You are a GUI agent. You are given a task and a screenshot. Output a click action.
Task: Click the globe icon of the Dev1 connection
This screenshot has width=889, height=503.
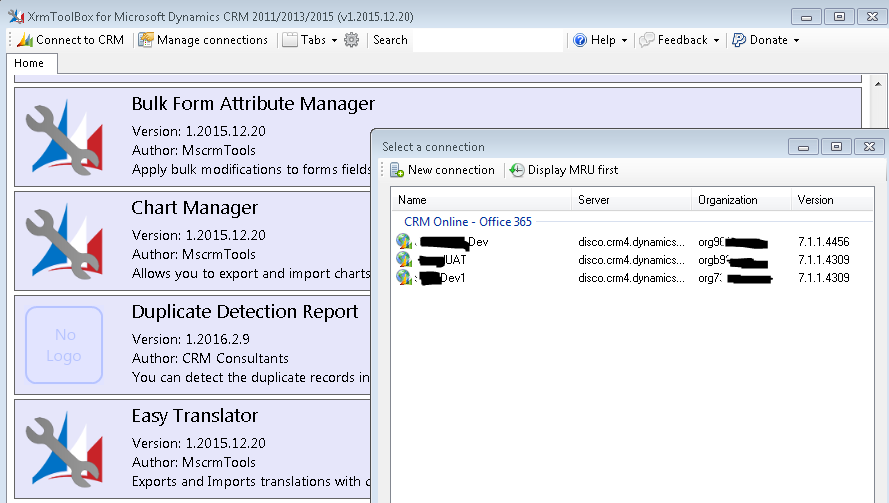404,278
